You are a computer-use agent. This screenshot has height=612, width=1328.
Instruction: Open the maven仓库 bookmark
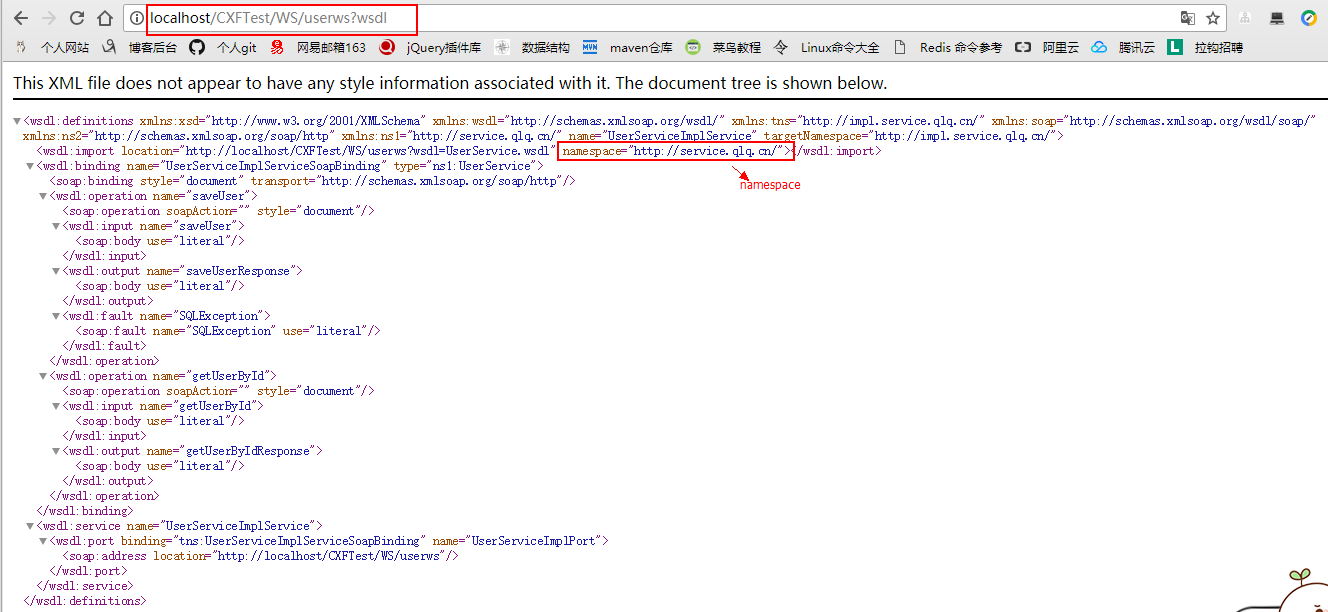[x=628, y=47]
